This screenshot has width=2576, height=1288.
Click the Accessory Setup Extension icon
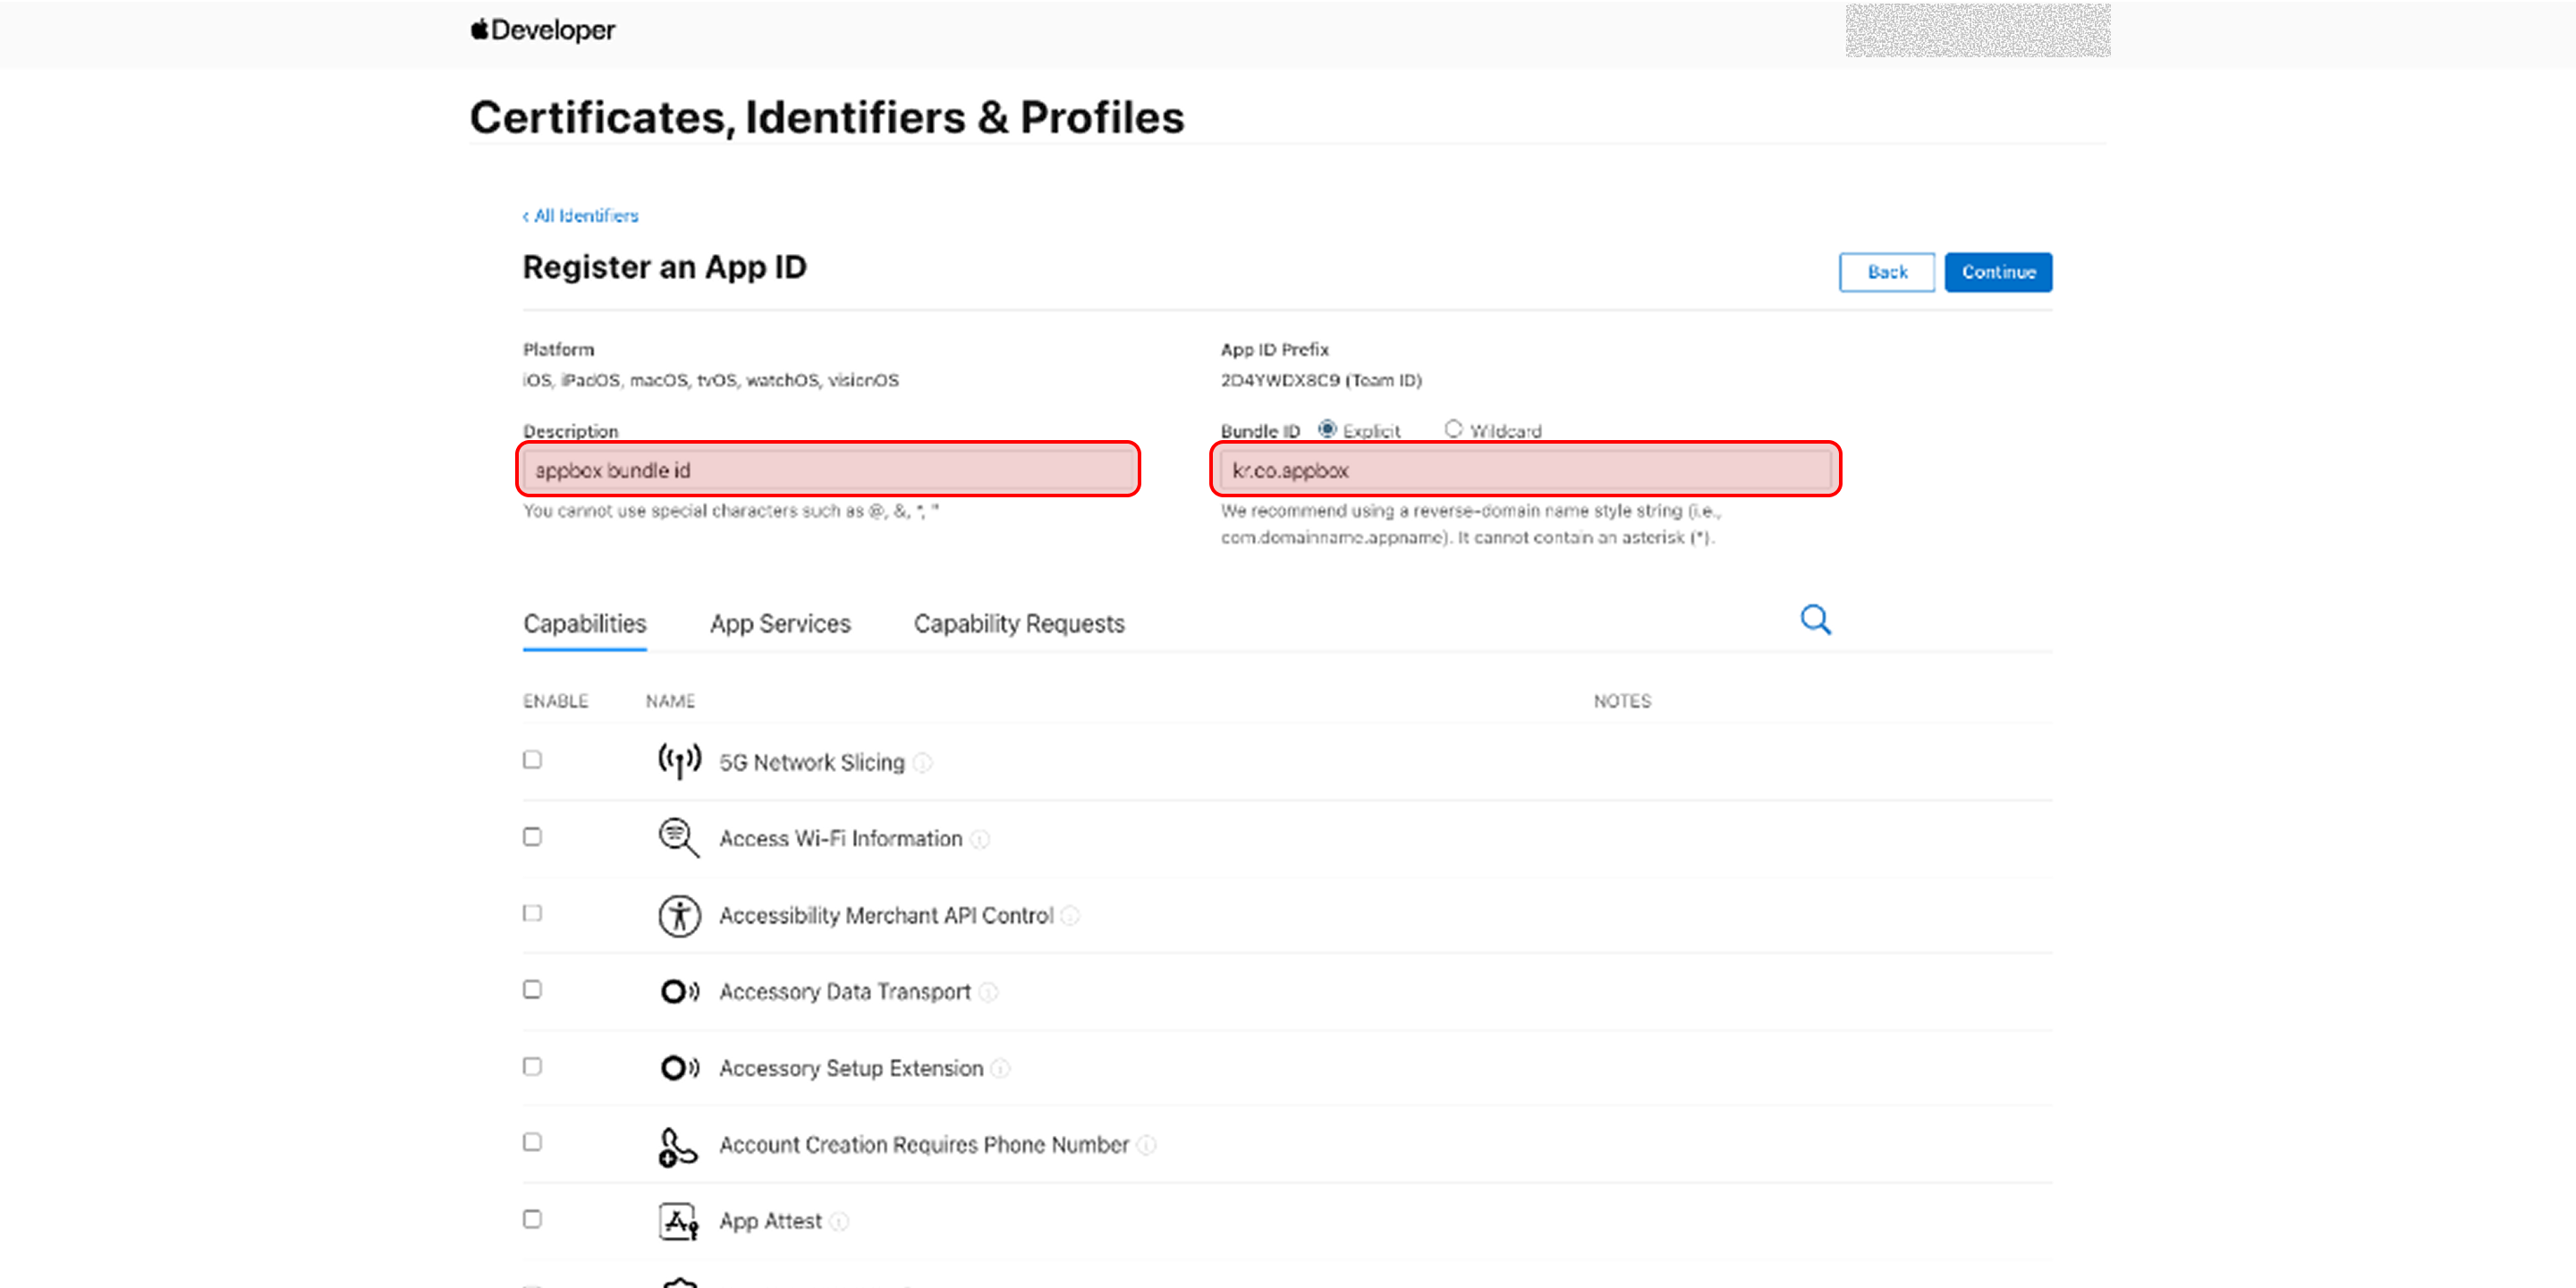click(679, 1068)
